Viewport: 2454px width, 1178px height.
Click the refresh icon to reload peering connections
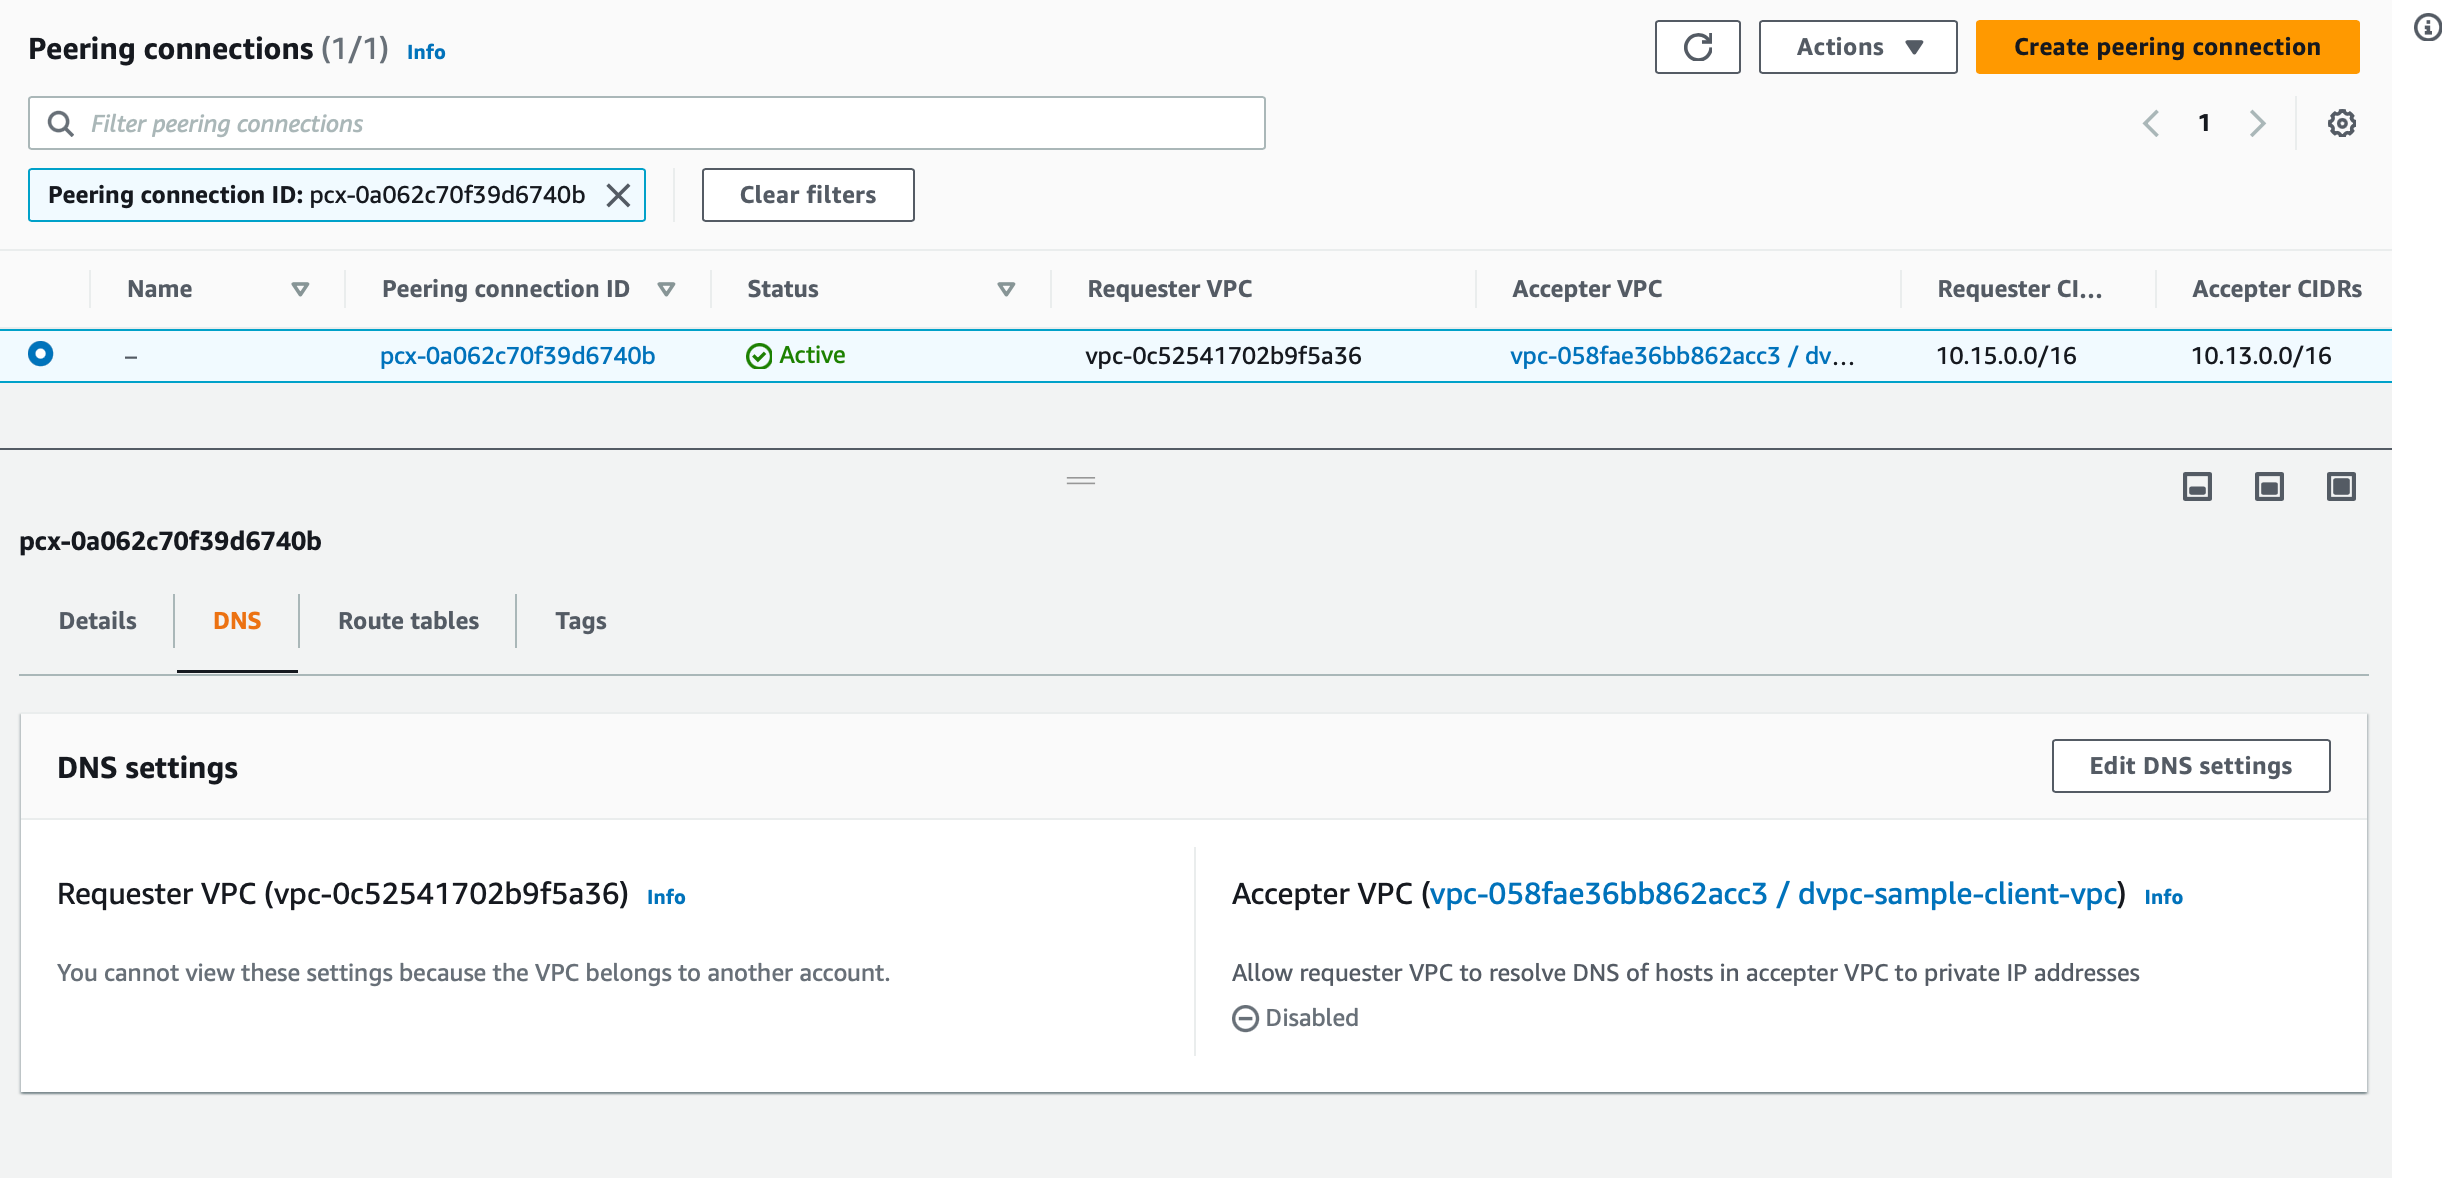[1697, 46]
